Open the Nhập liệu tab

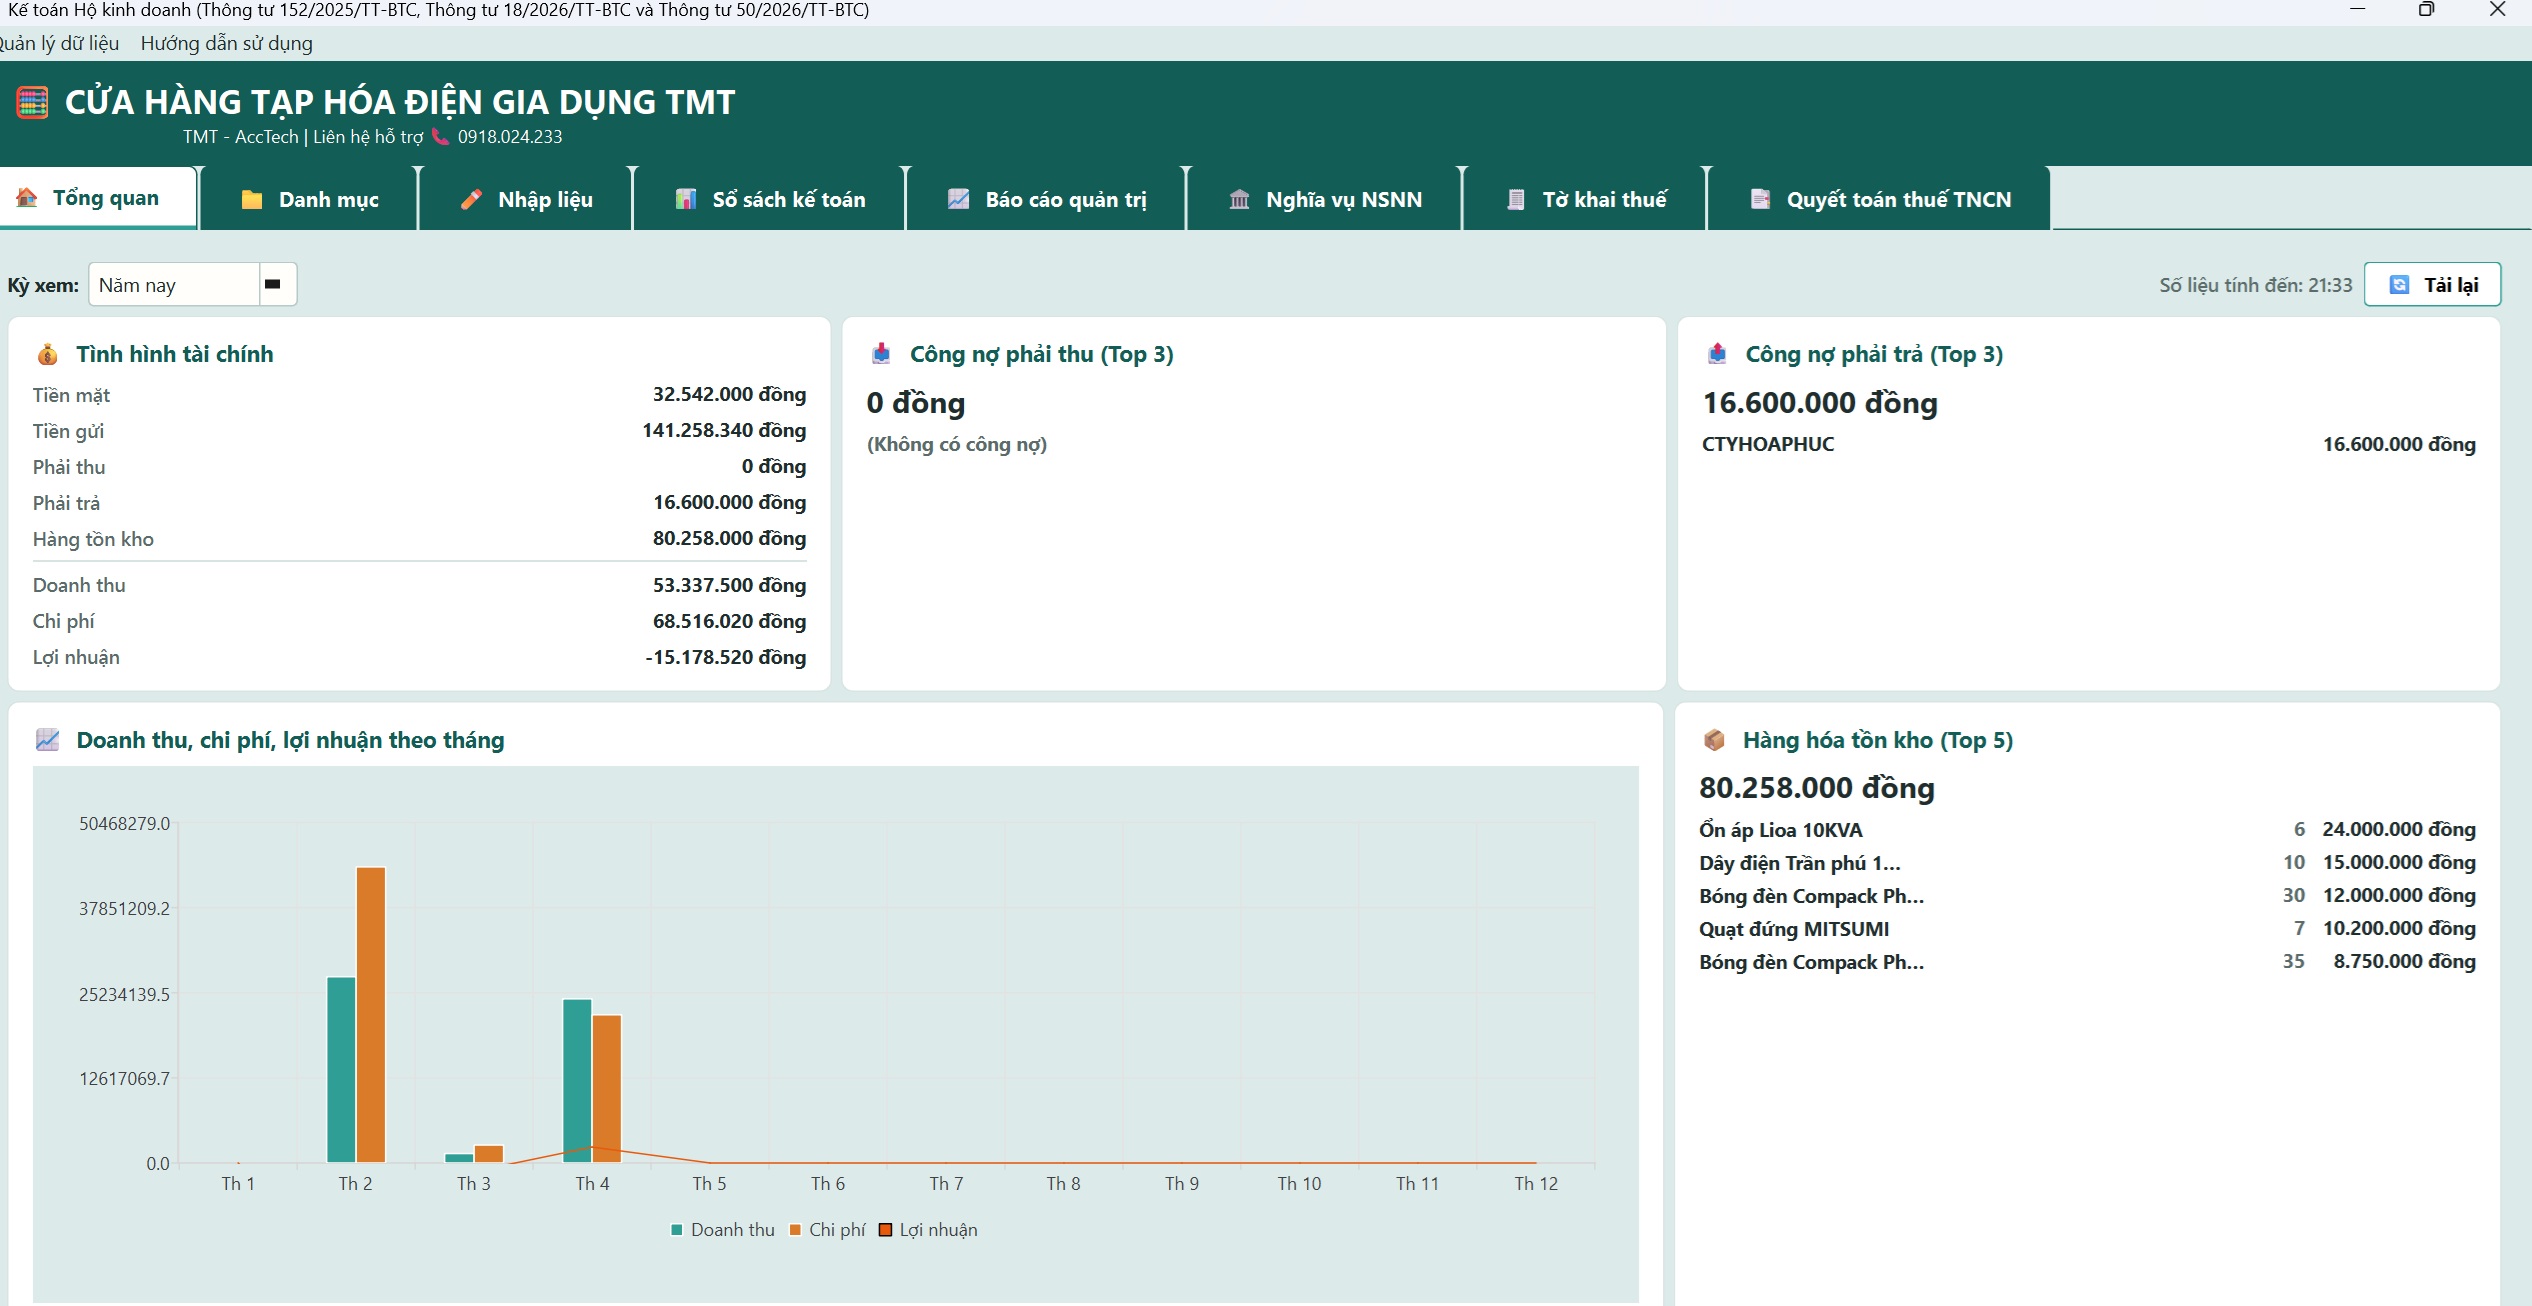coord(526,199)
